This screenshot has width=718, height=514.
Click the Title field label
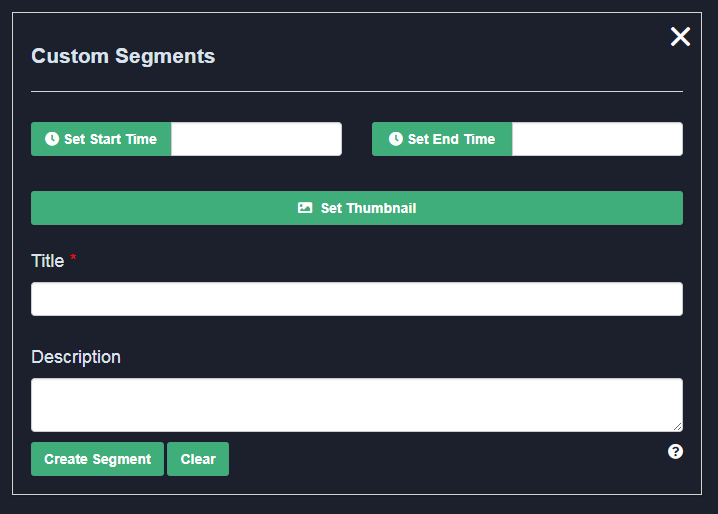tap(47, 261)
